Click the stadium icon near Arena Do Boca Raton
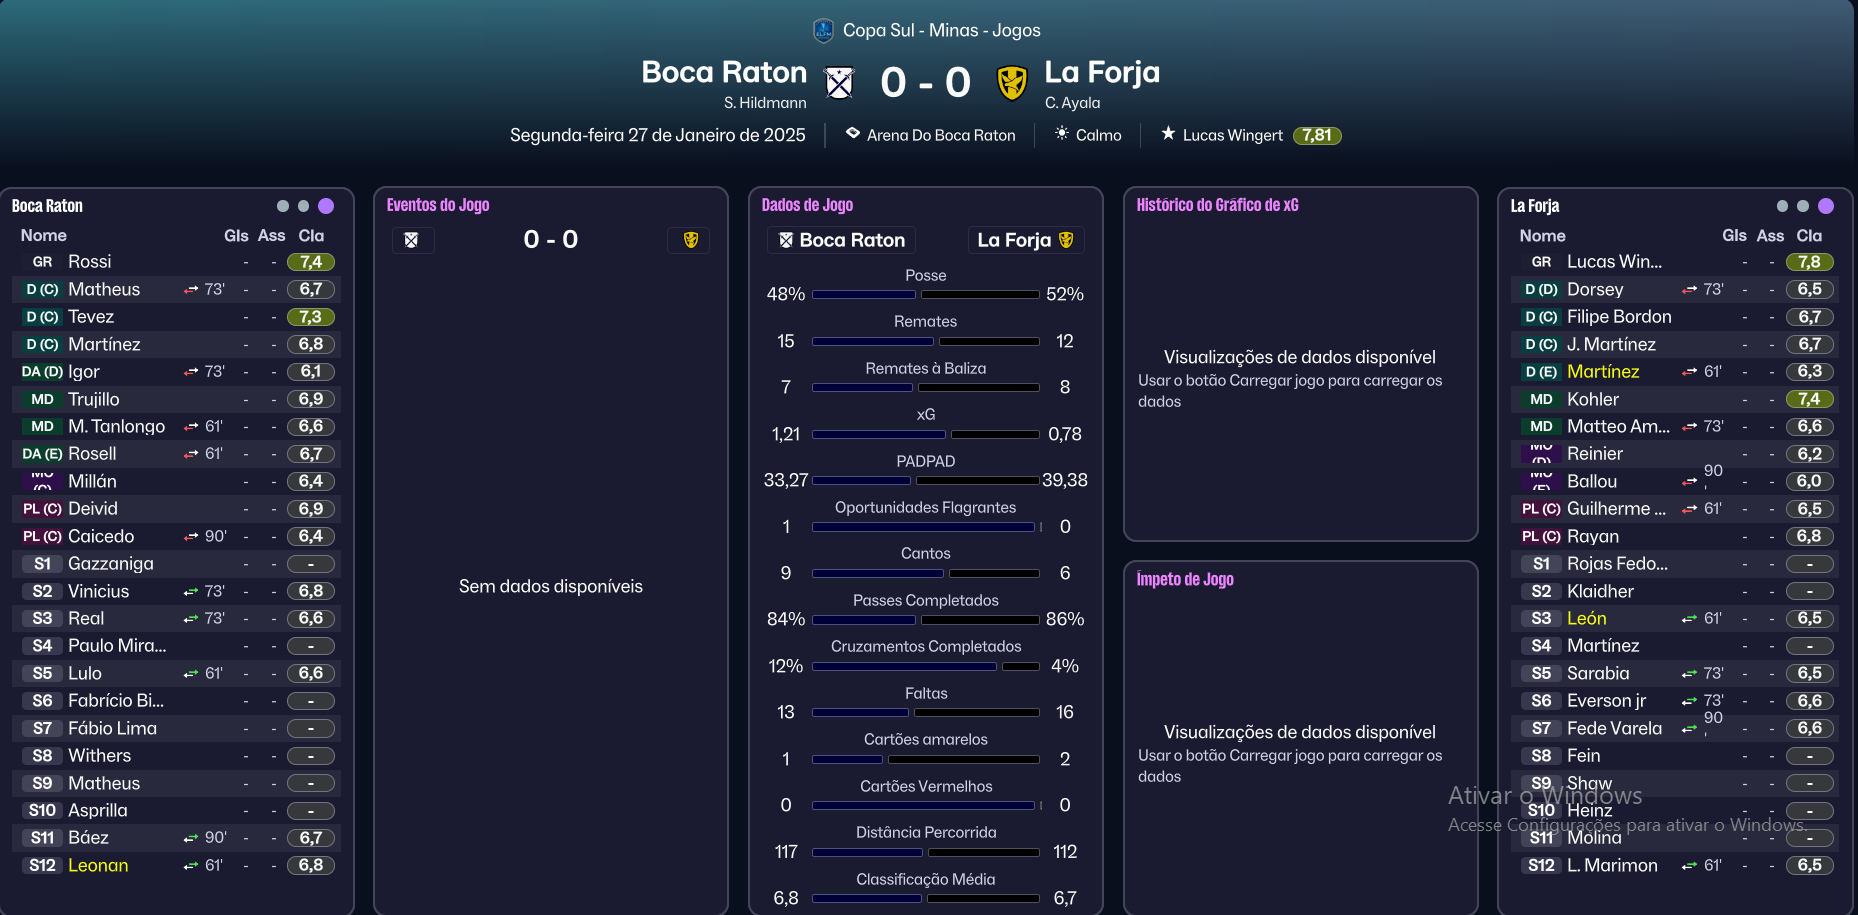 click(852, 133)
